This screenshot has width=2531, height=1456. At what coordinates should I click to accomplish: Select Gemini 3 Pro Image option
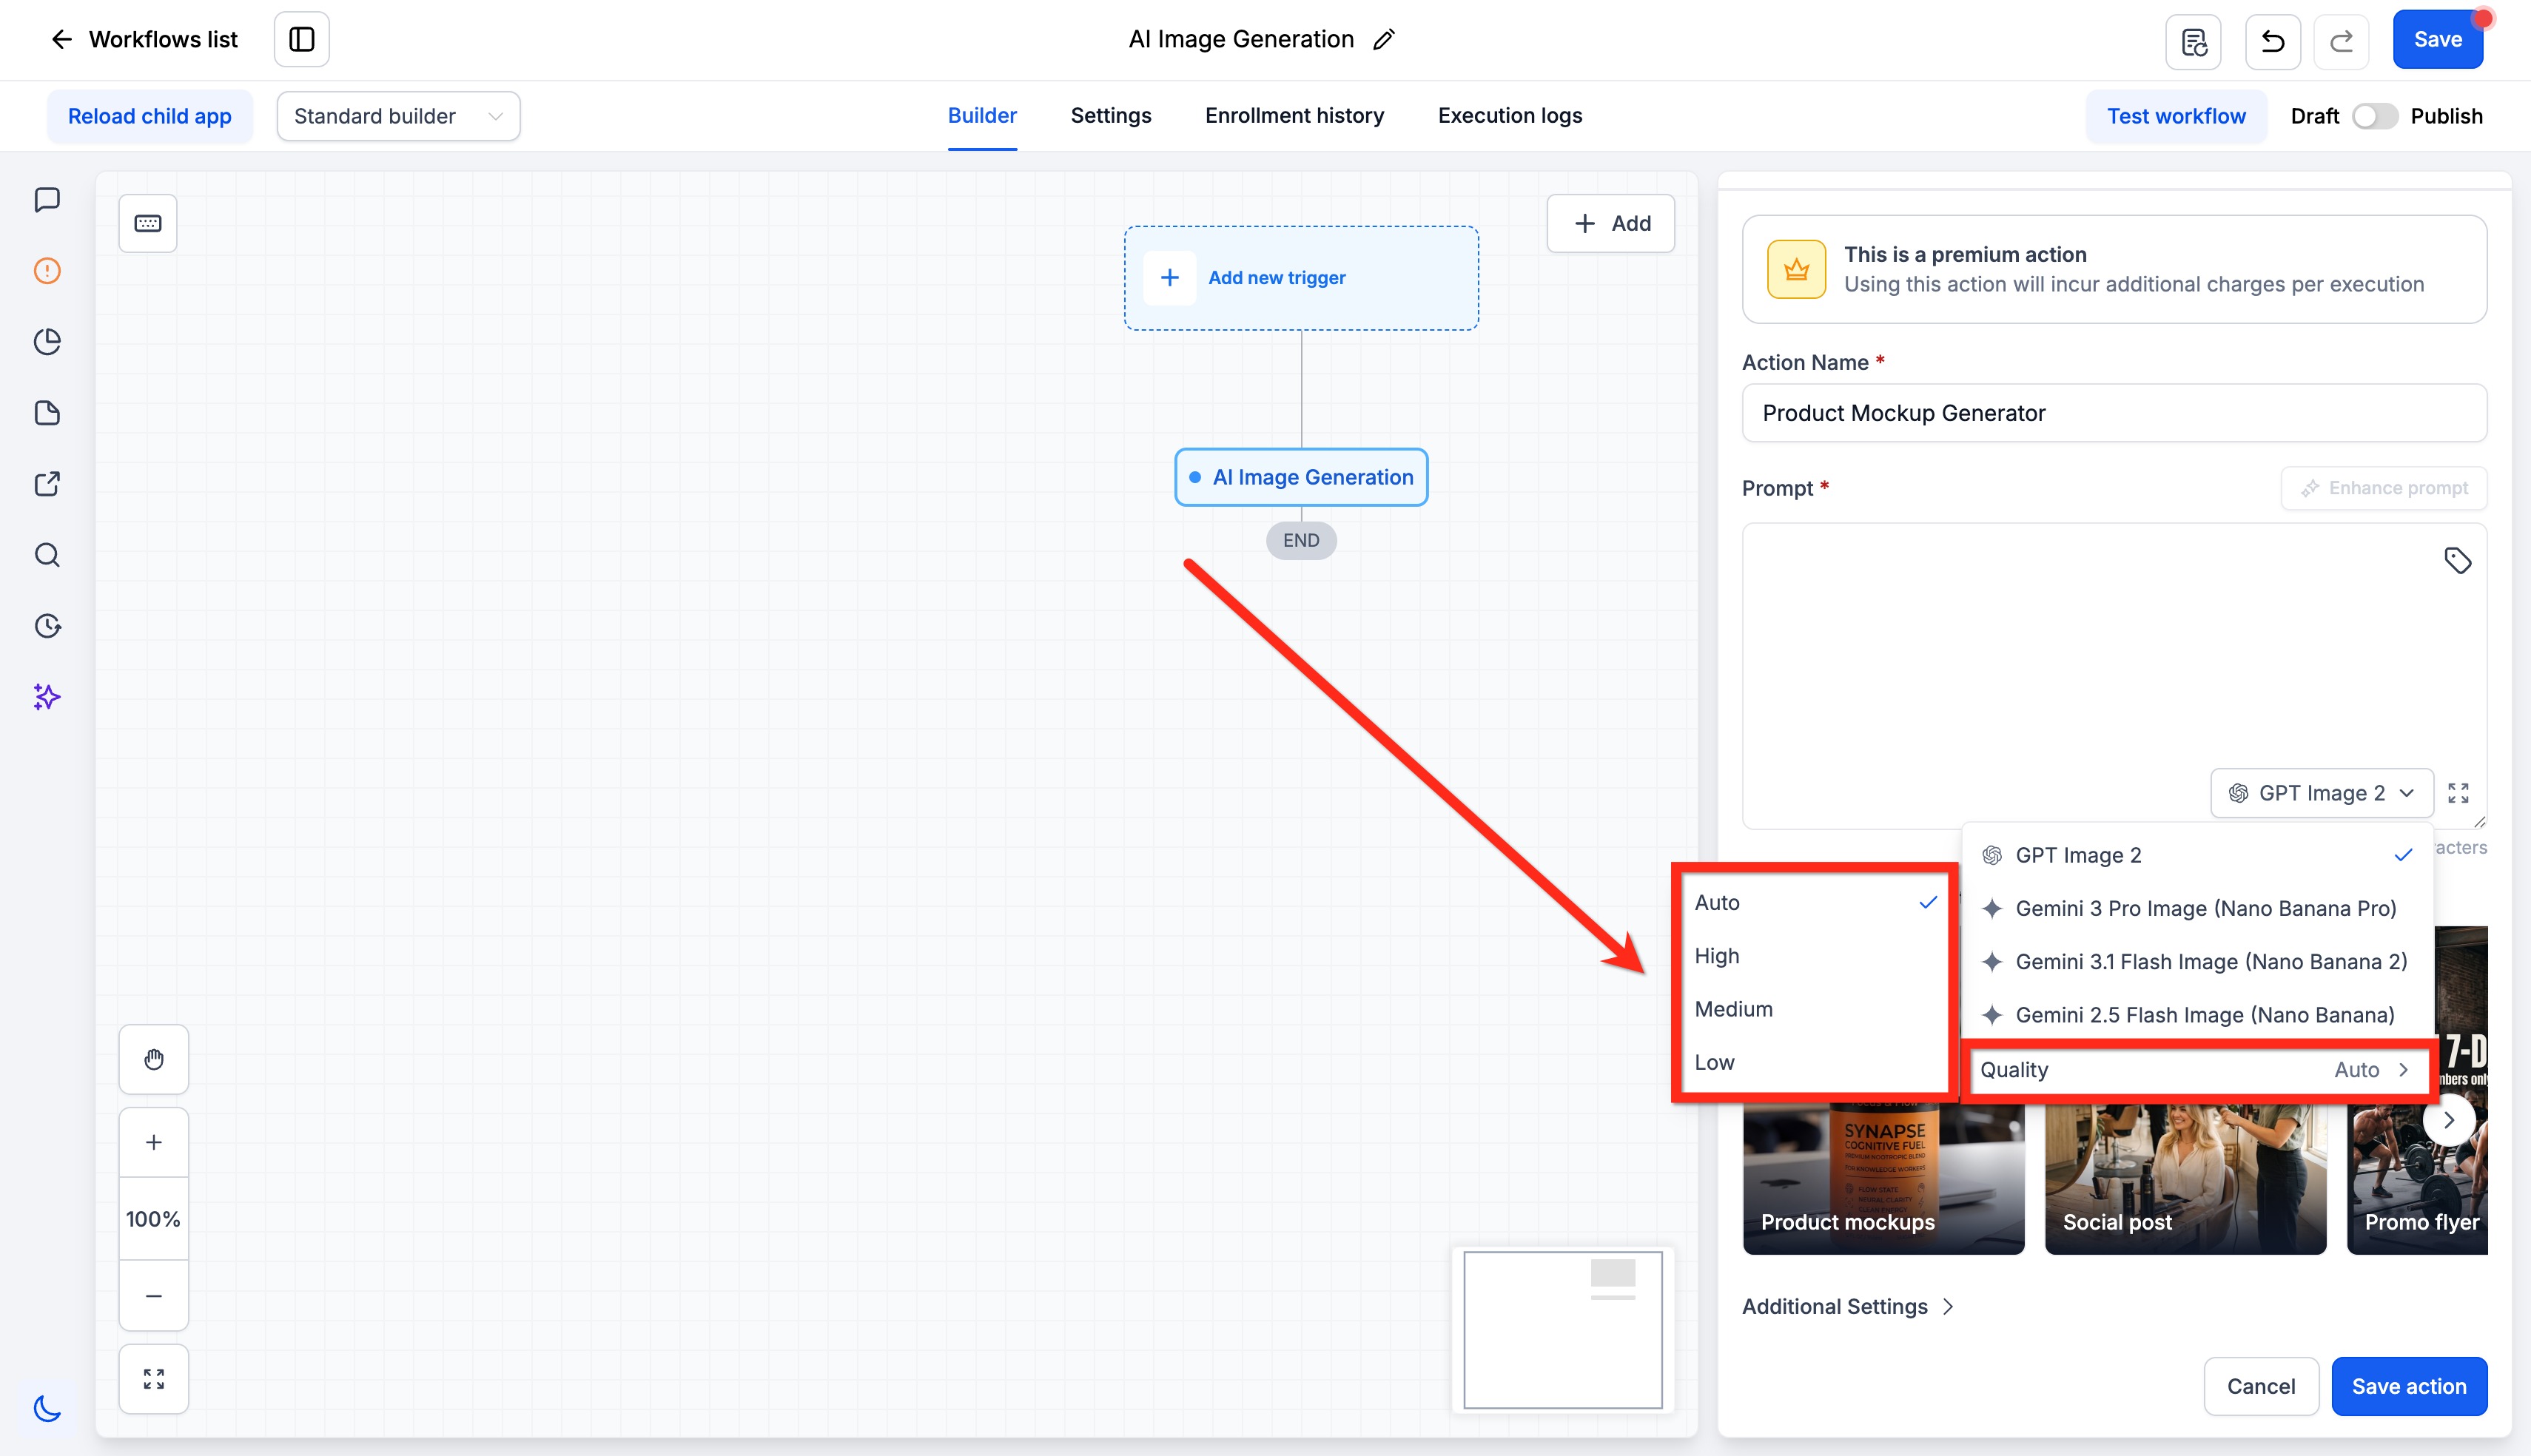(2197, 908)
